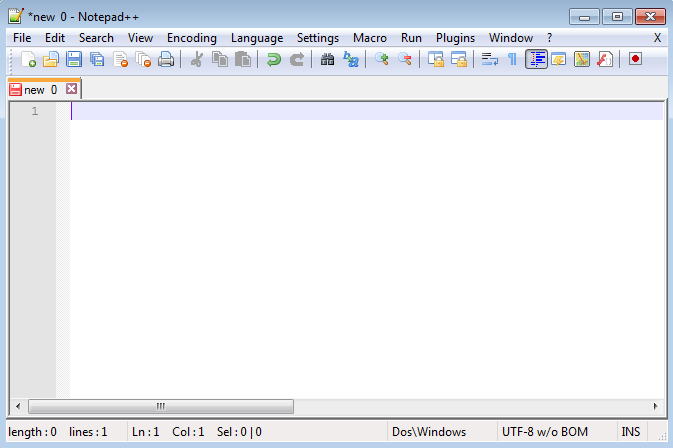Screen dimensions: 673x448
Task: Create a new file using toolbar icon
Action: 28,59
